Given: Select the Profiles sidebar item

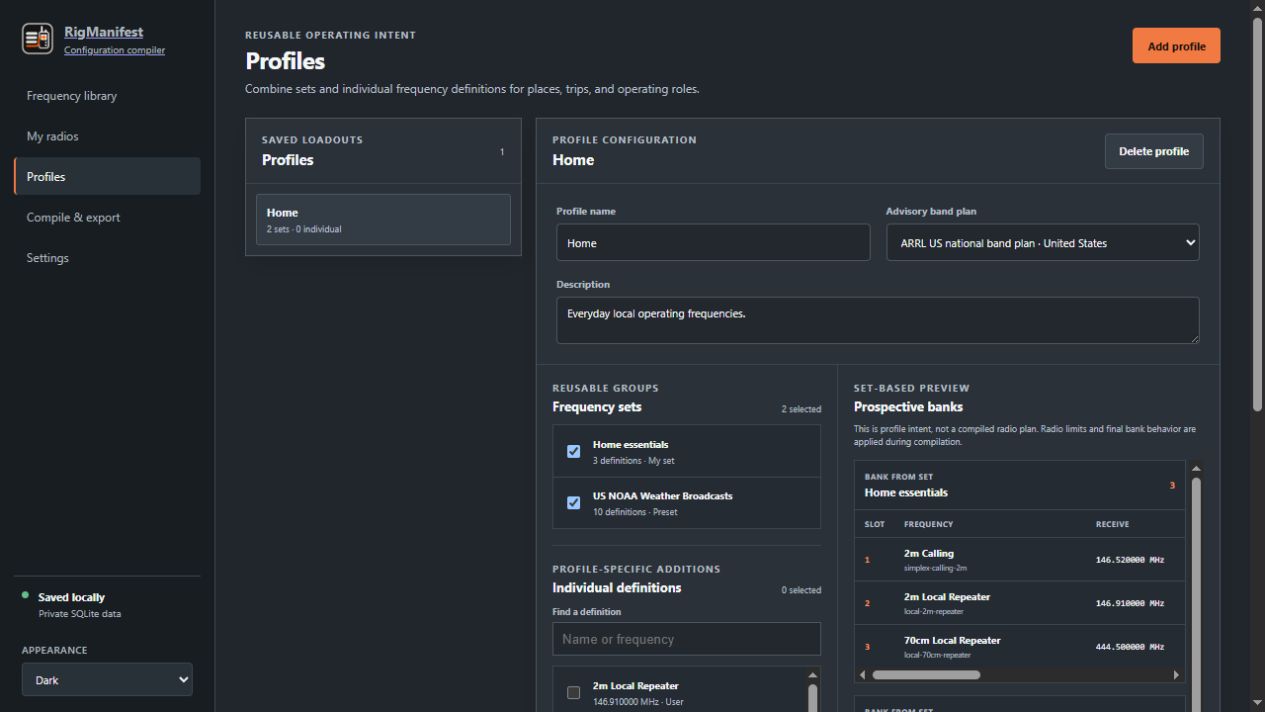Looking at the screenshot, I should [107, 177].
